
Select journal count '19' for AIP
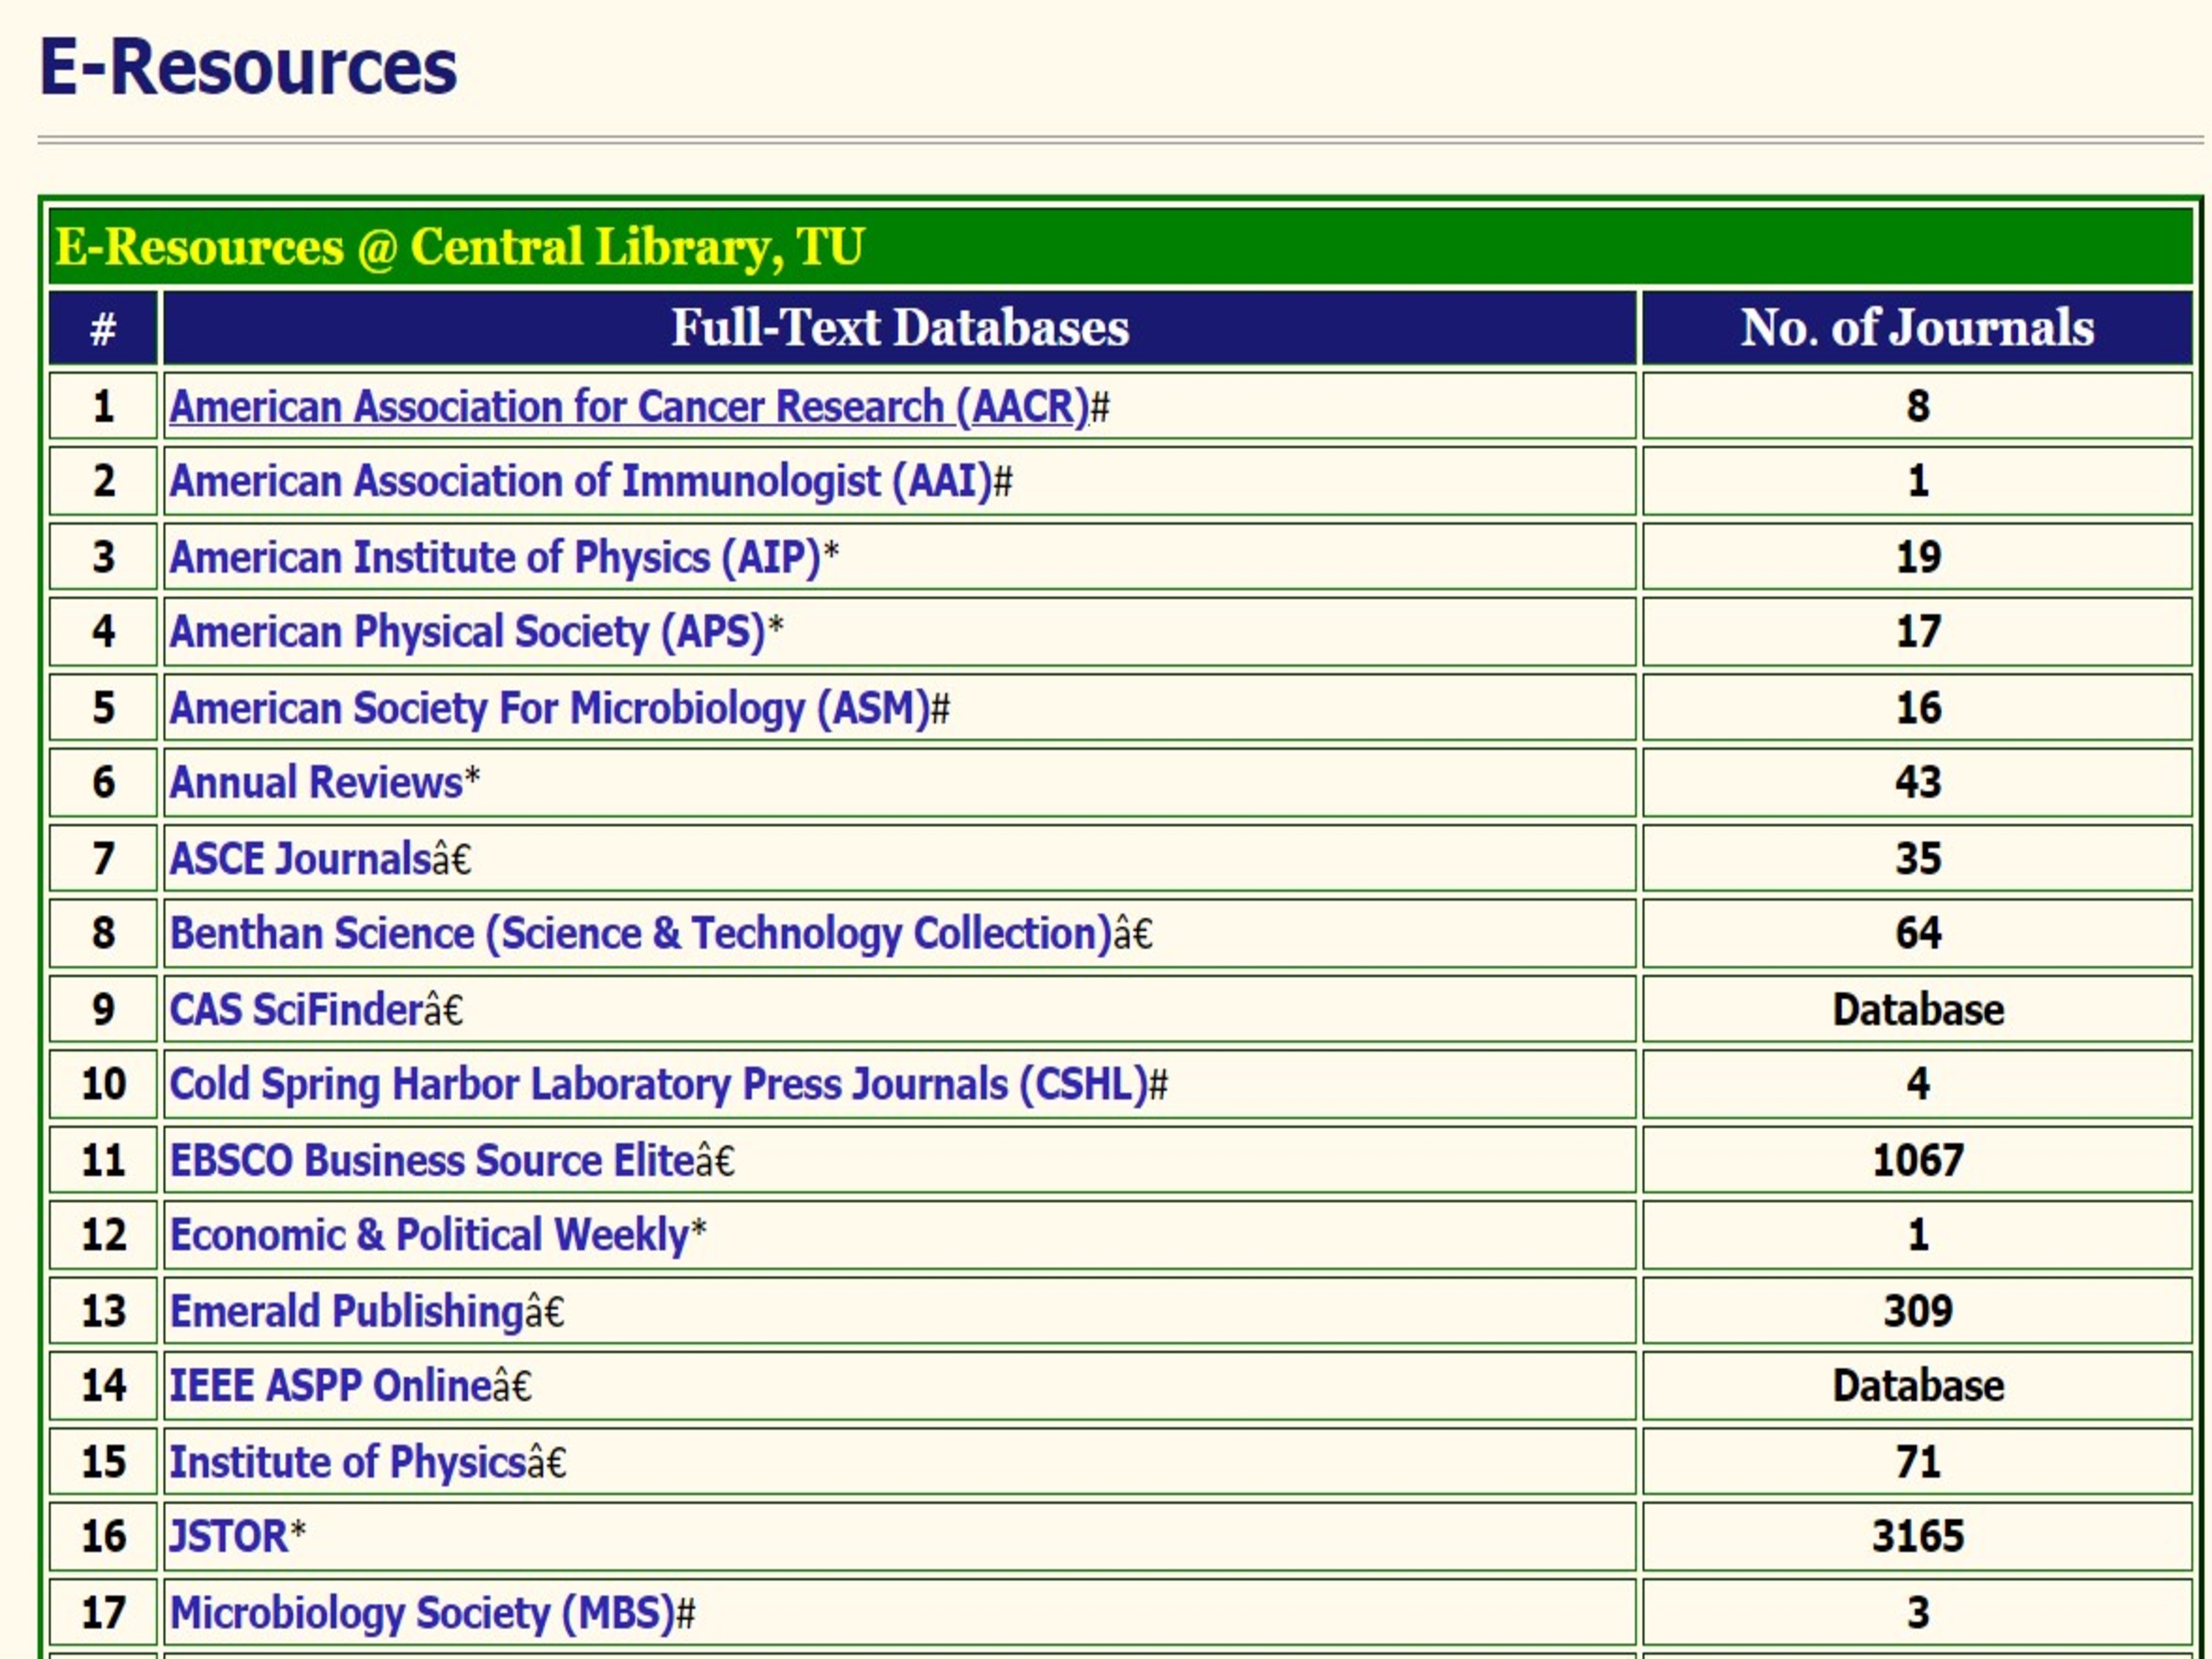1917,557
